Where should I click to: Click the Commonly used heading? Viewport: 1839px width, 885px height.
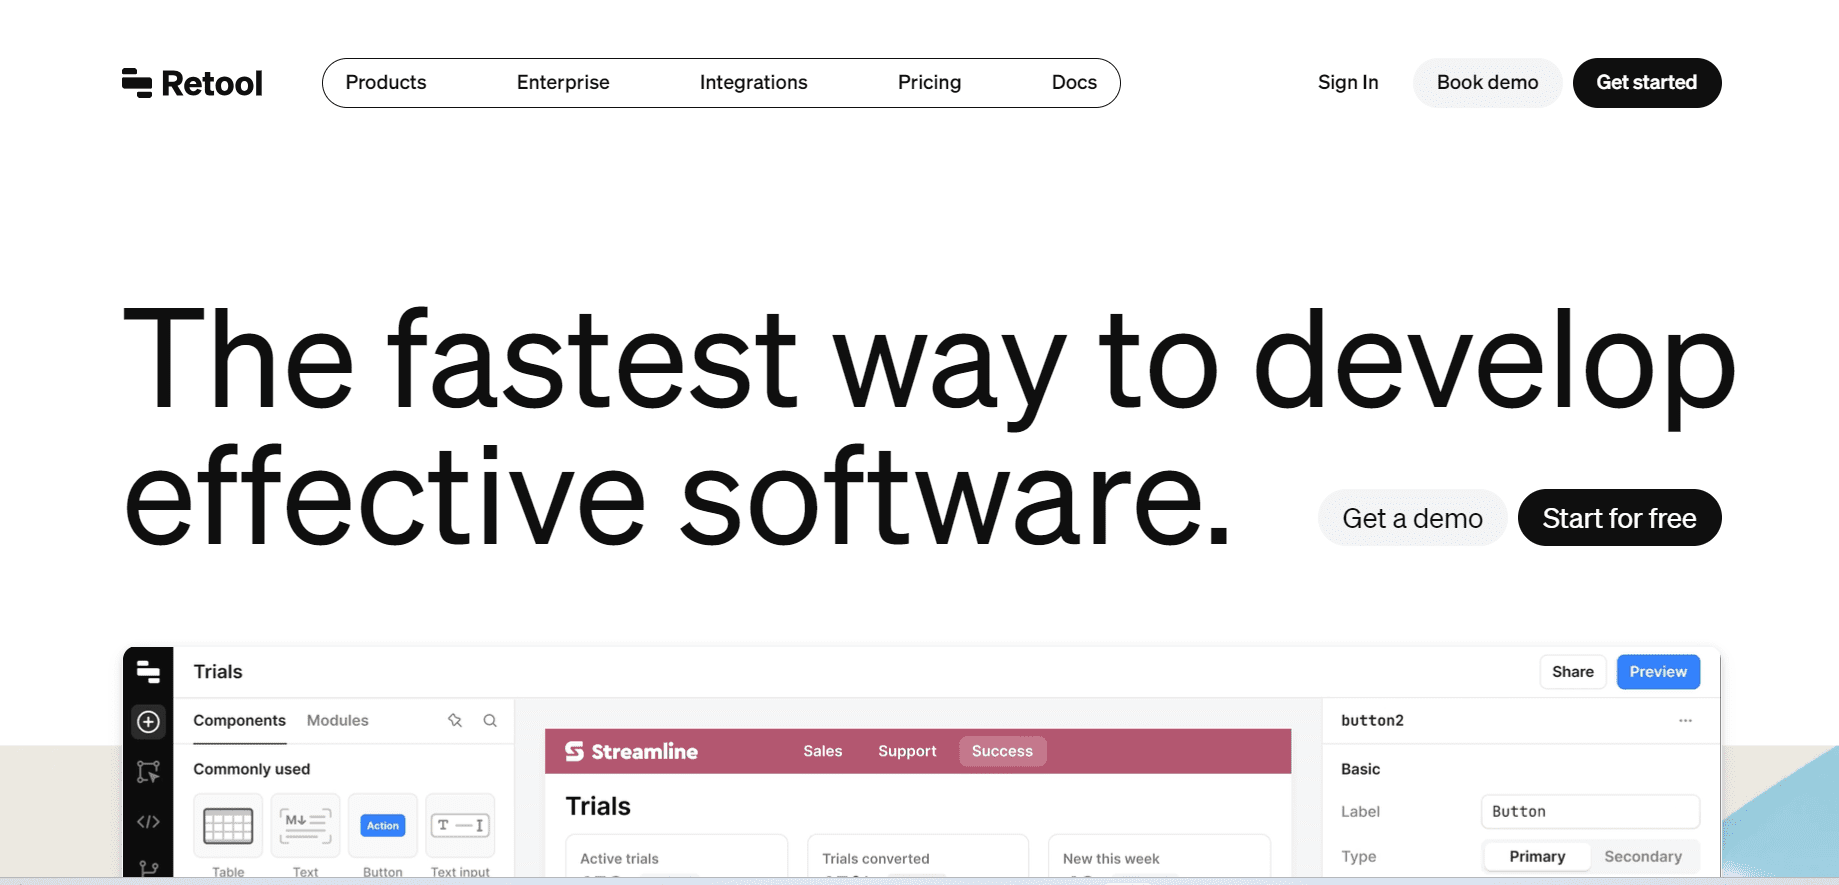(251, 769)
